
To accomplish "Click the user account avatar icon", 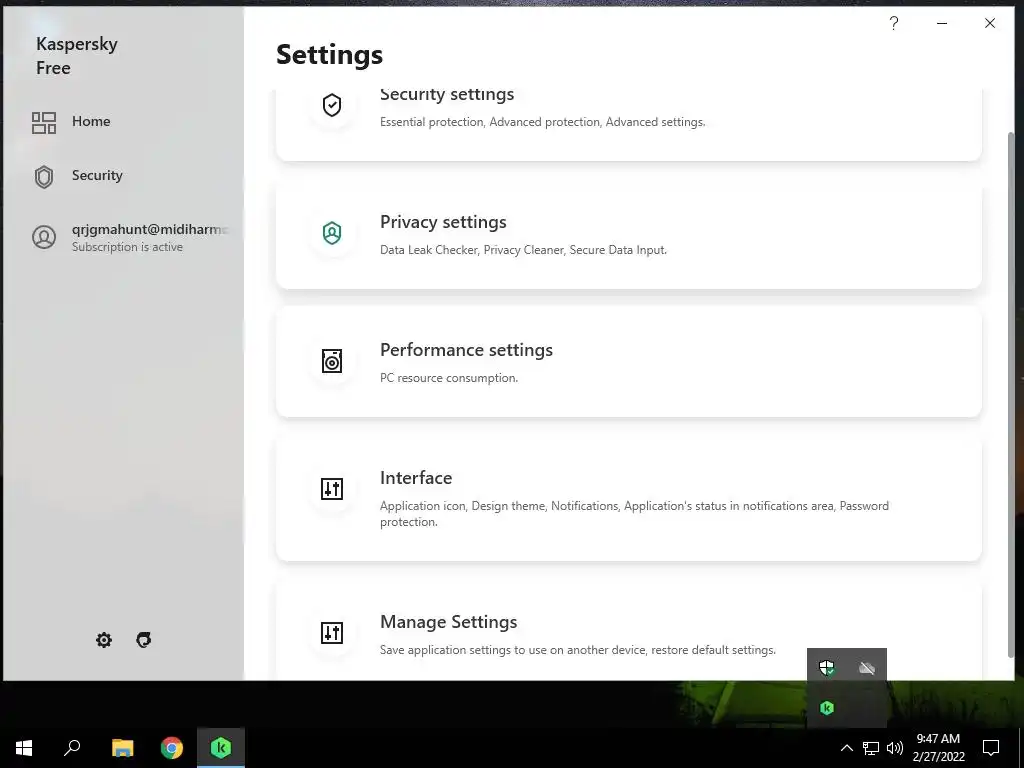I will click(44, 237).
